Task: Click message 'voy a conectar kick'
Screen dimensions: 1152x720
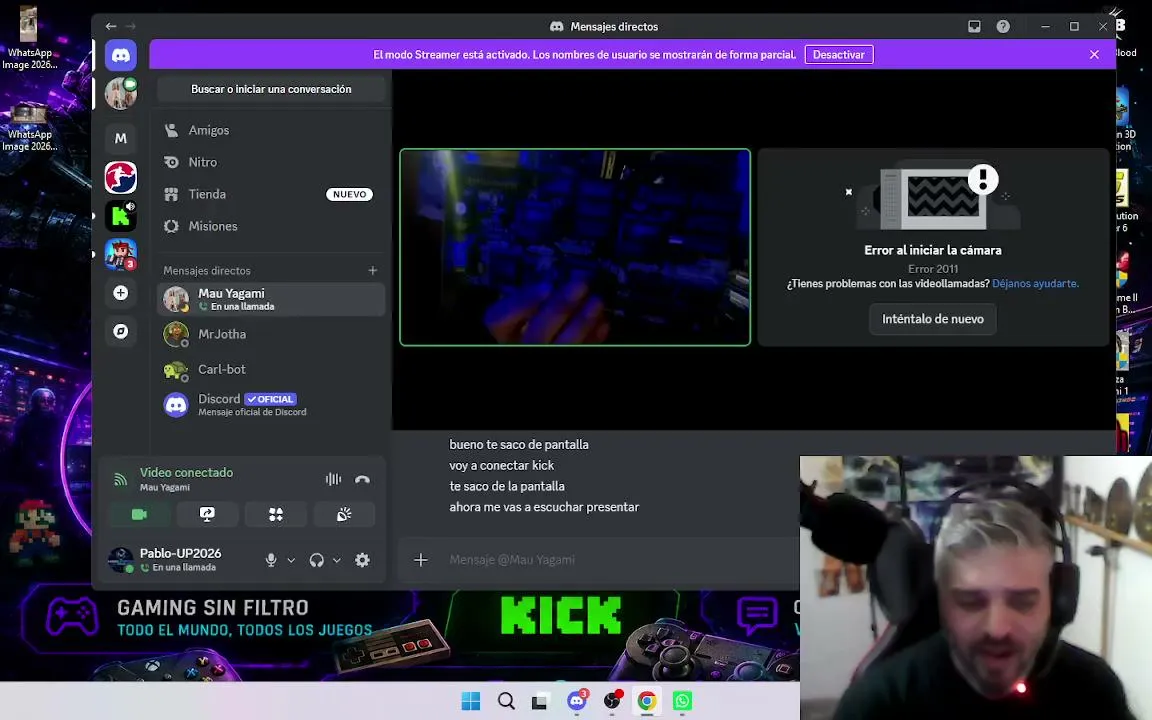Action: coord(502,465)
